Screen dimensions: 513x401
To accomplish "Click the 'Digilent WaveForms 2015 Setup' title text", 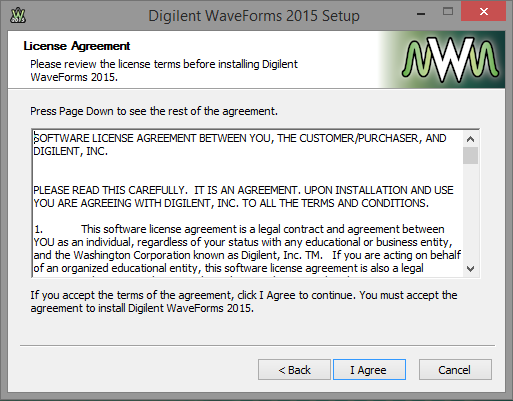I will [254, 16].
